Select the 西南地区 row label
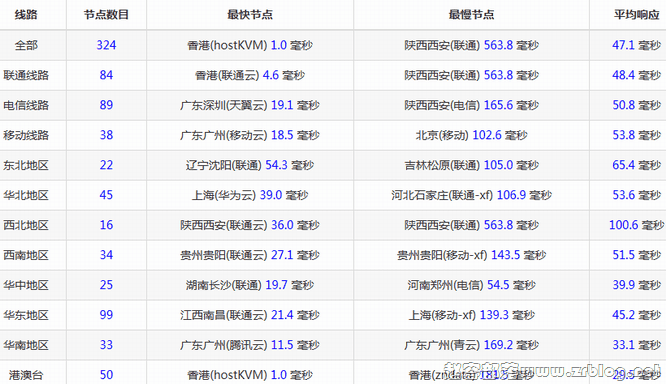This screenshot has width=666, height=384. point(26,255)
